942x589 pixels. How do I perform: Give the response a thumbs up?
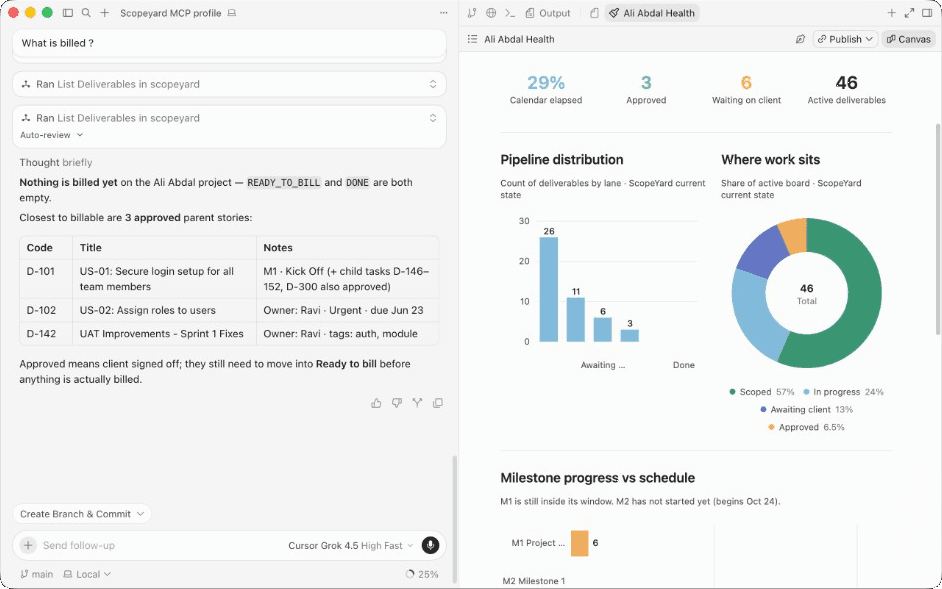point(376,403)
